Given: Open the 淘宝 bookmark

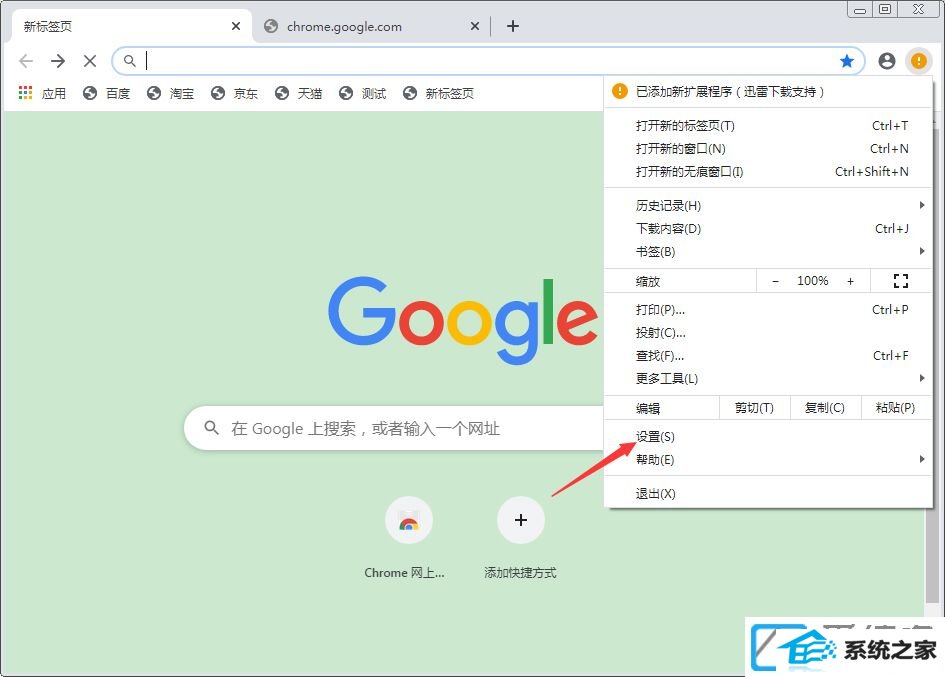Looking at the screenshot, I should 171,93.
